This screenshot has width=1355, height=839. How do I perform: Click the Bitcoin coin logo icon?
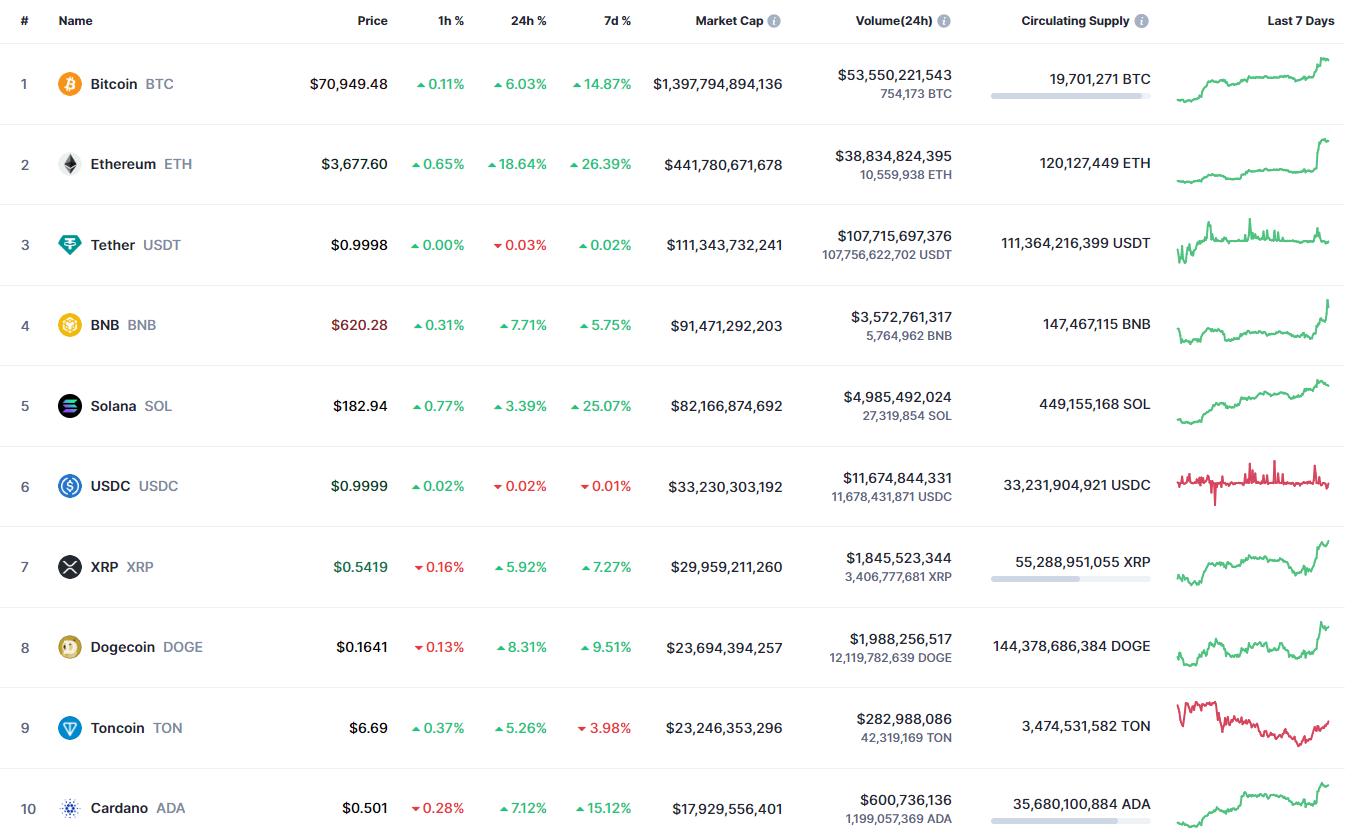(x=69, y=84)
